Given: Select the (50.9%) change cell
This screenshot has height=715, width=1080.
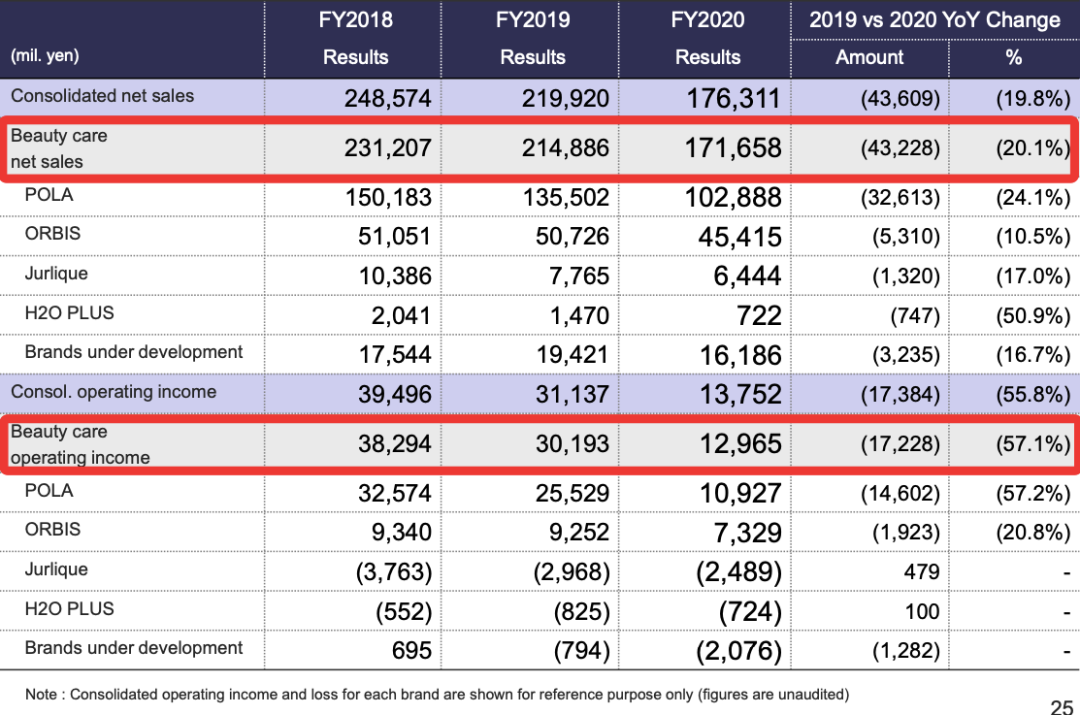Looking at the screenshot, I should click(x=1033, y=316).
